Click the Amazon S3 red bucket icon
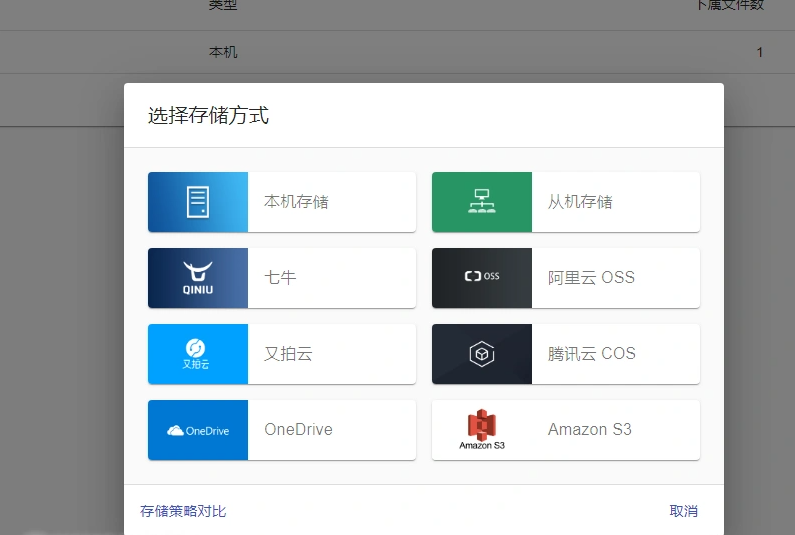 [x=481, y=428]
